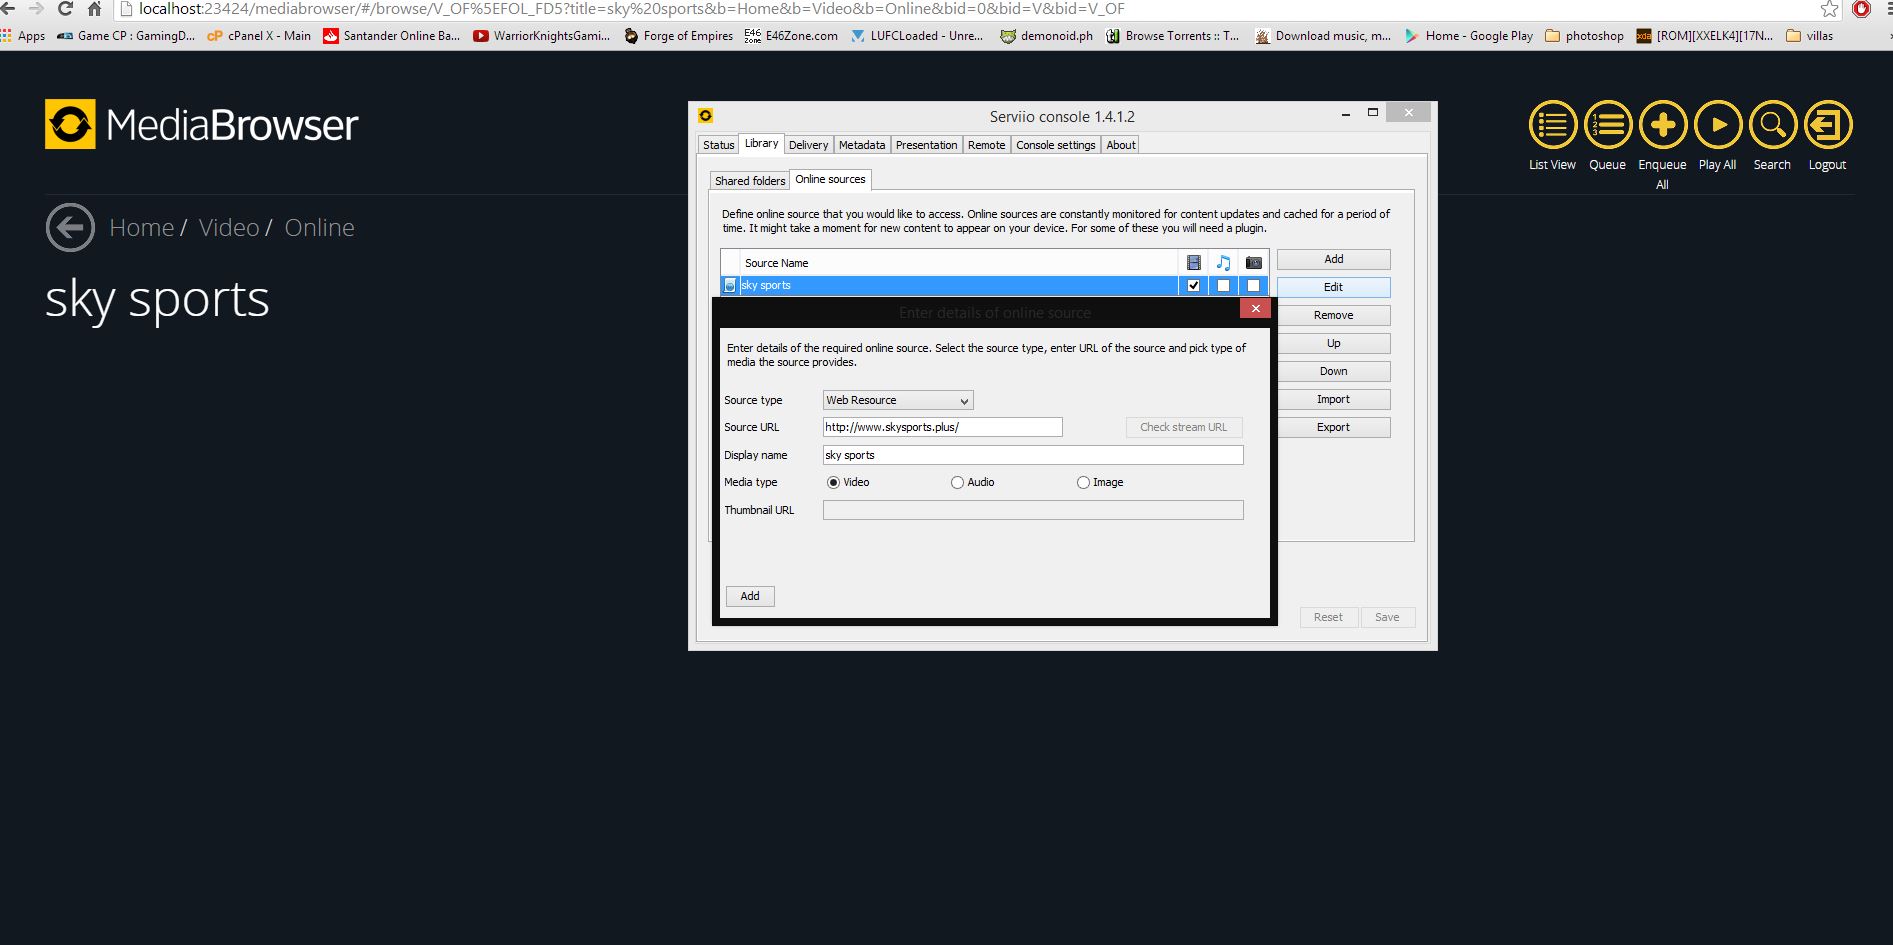
Task: Click the Enqueue All plus icon
Action: (1663, 125)
